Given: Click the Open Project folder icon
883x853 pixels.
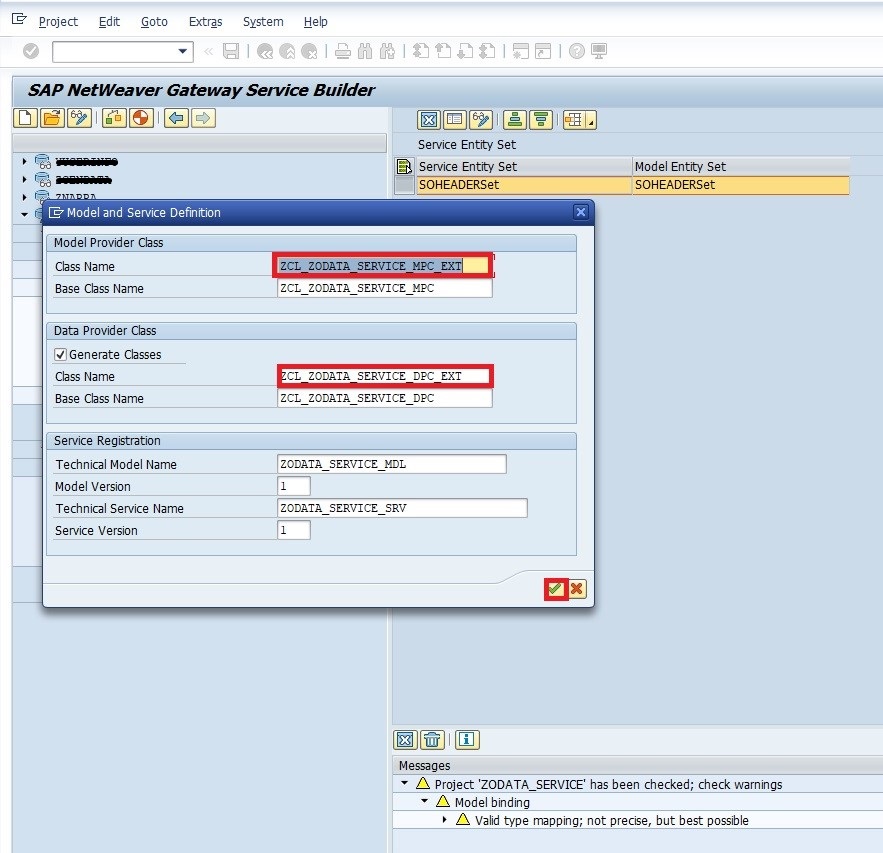Looking at the screenshot, I should (x=52, y=118).
